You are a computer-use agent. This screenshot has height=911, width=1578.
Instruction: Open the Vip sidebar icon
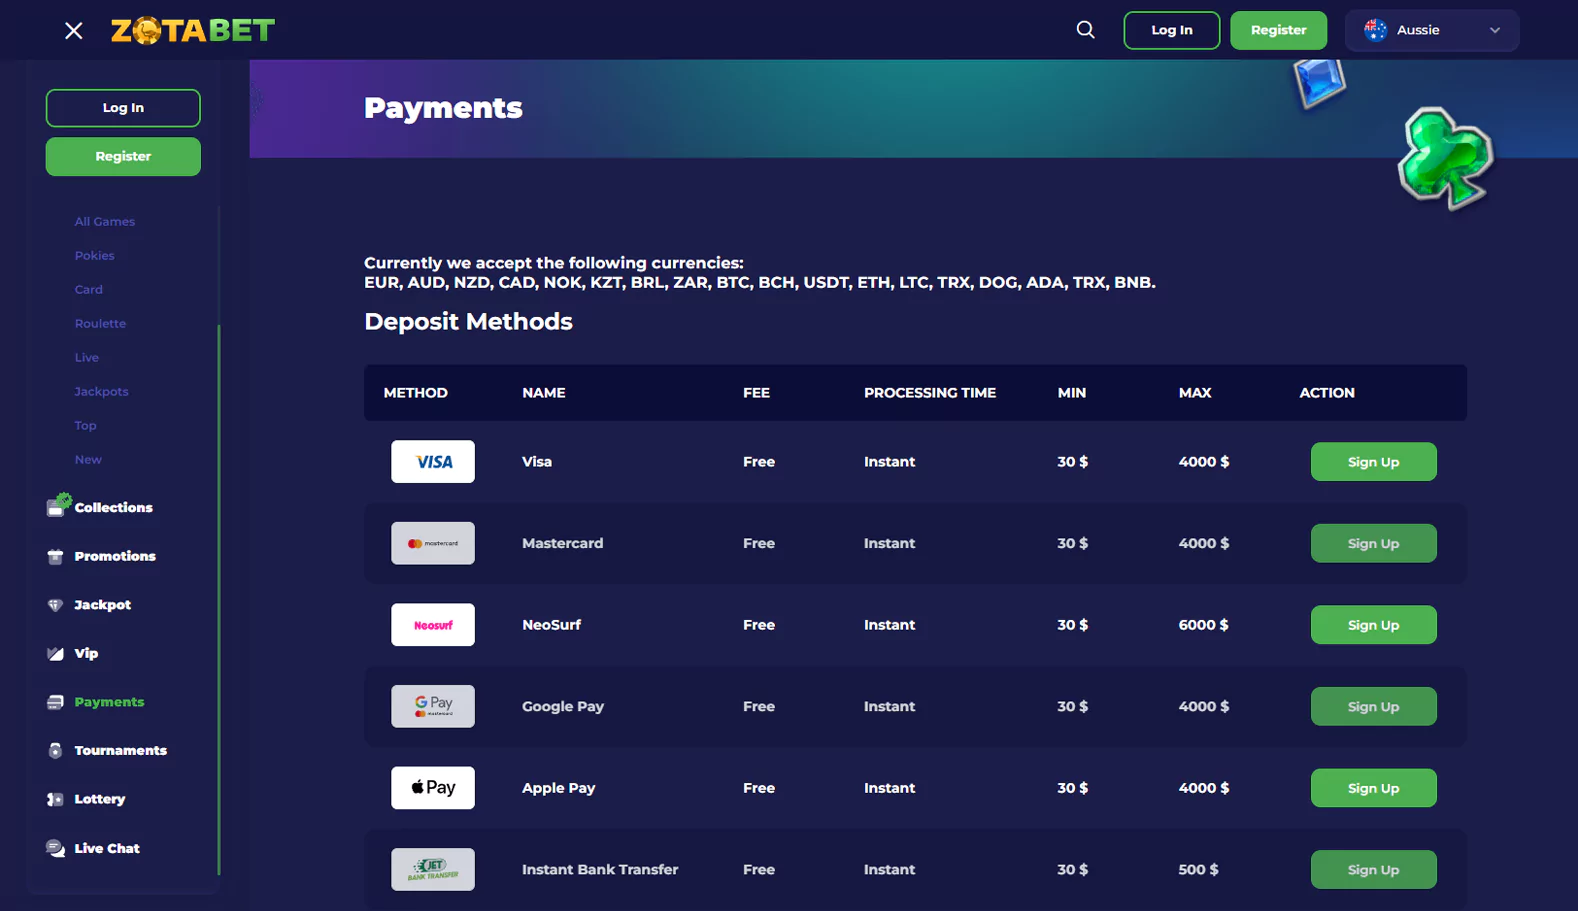pyautogui.click(x=55, y=654)
